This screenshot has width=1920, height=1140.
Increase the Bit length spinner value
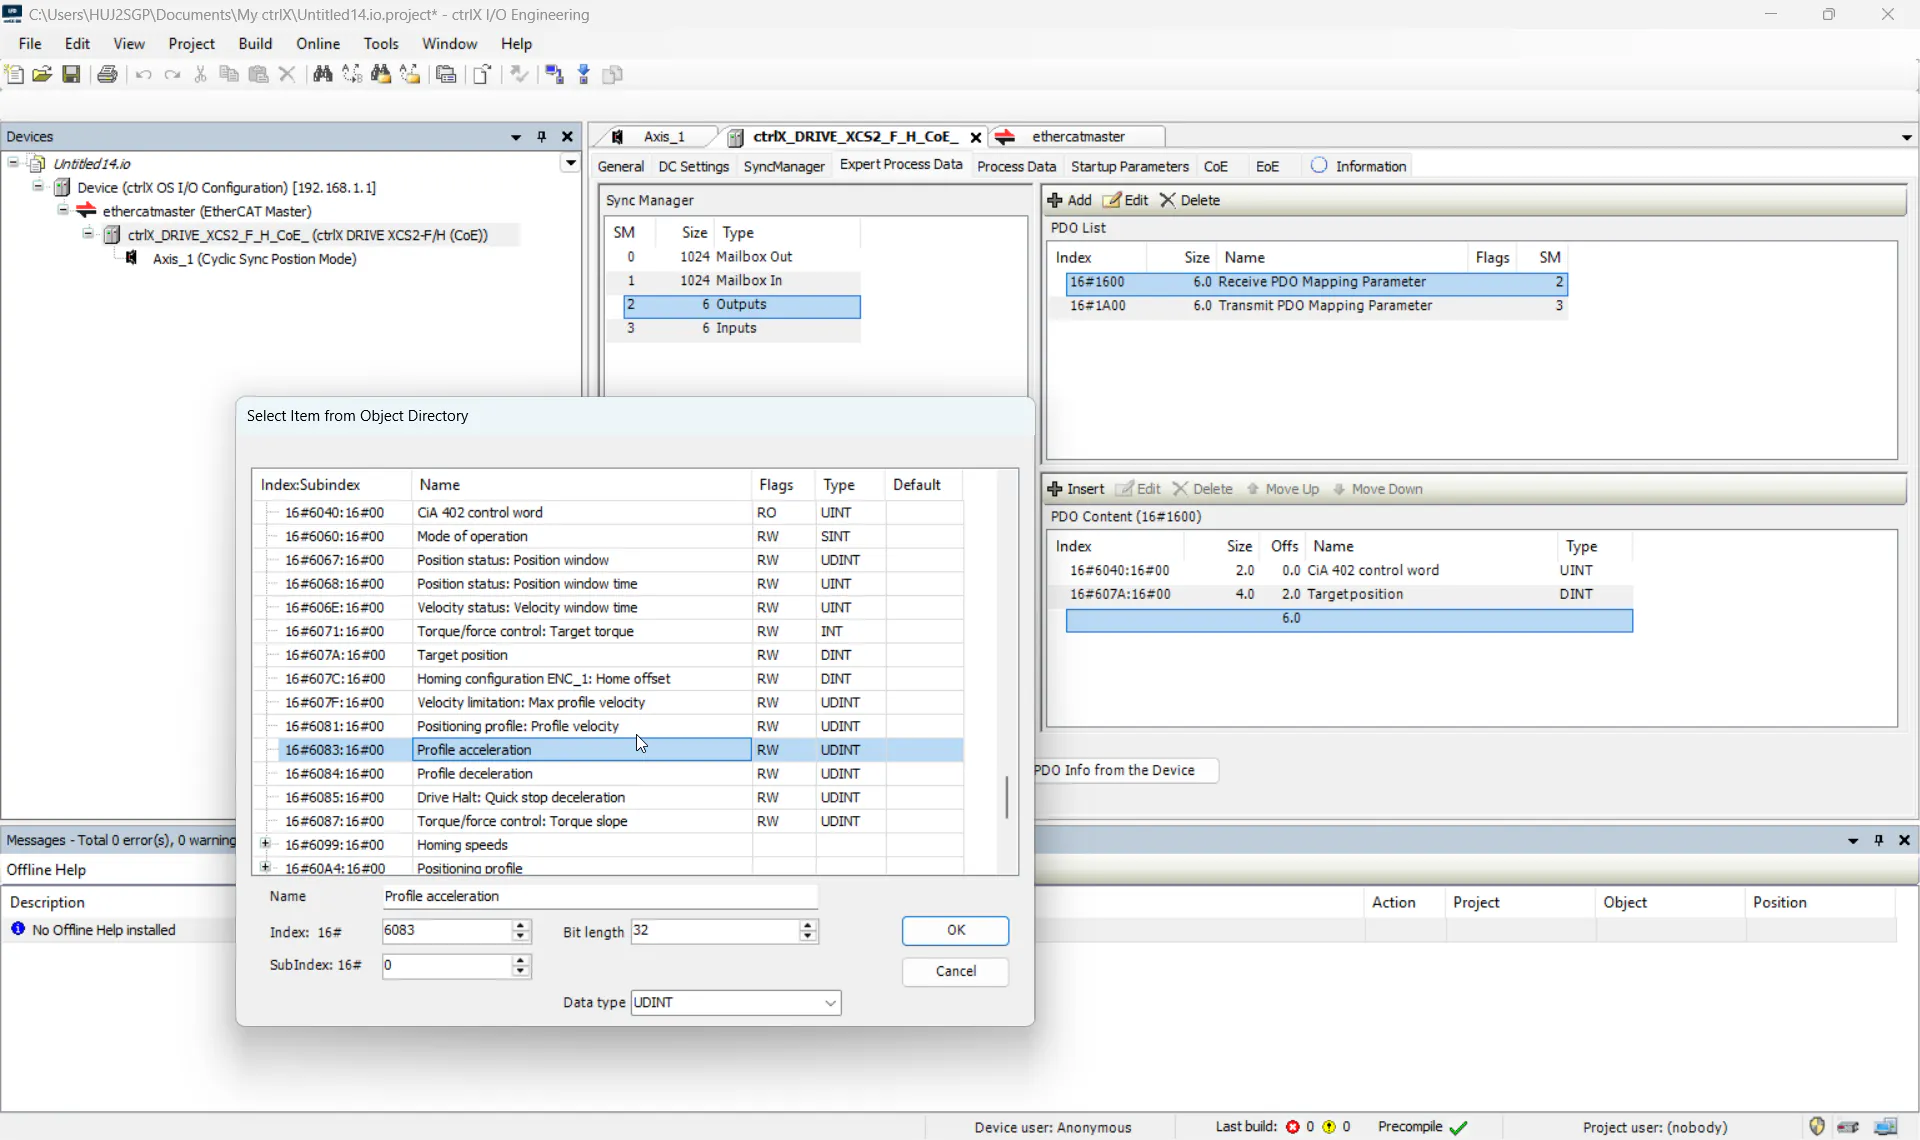click(808, 925)
